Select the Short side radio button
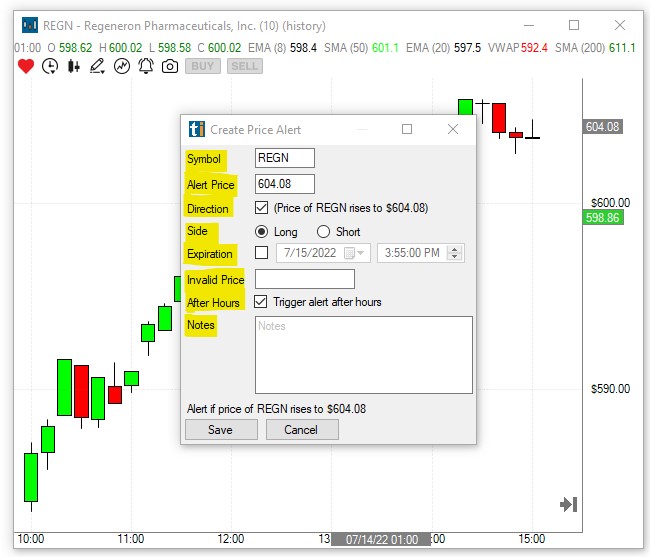This screenshot has width=650, height=557. [x=323, y=231]
